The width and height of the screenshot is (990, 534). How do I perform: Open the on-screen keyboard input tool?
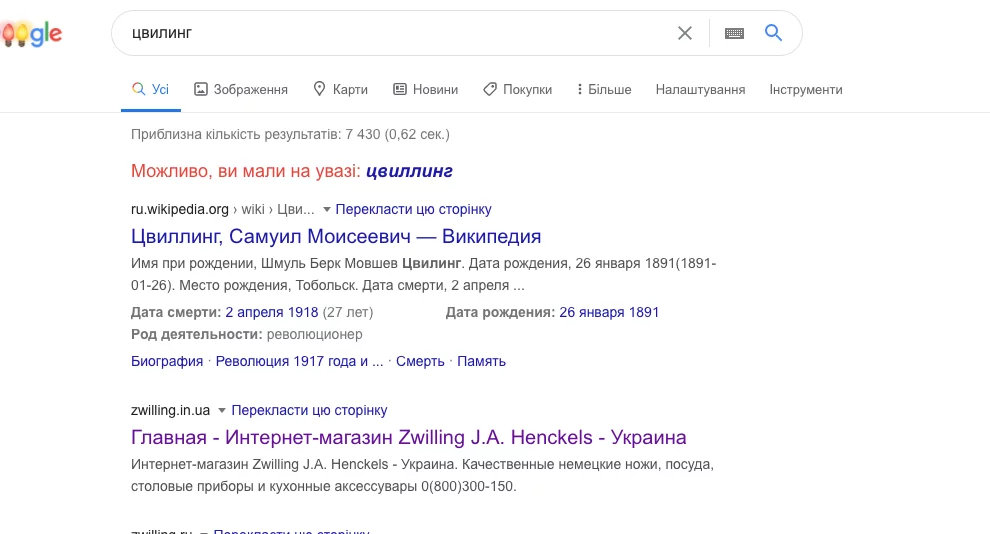[x=734, y=33]
